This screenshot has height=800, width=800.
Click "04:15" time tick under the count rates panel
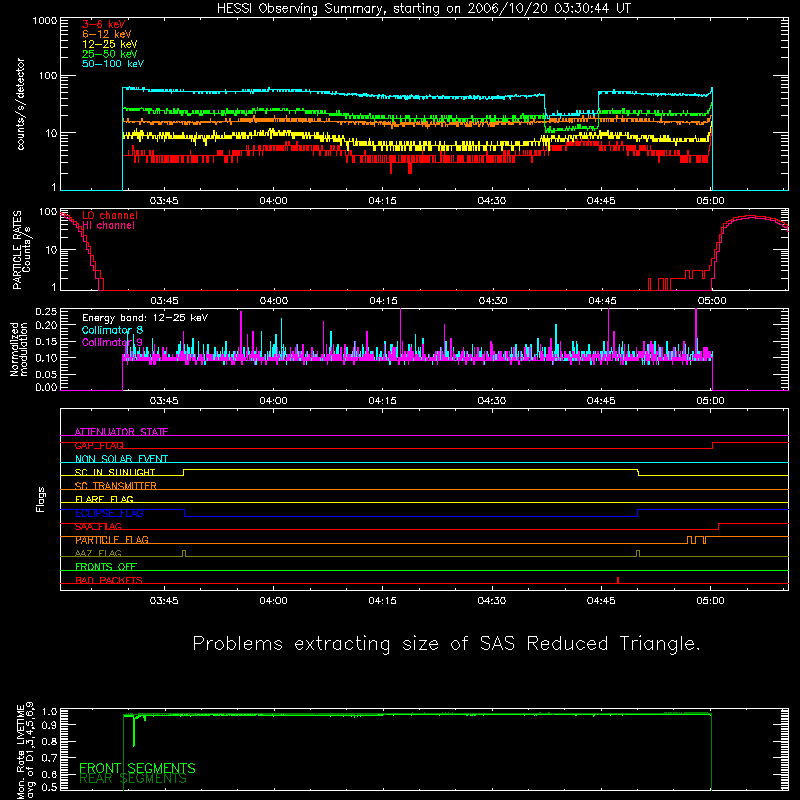(382, 201)
